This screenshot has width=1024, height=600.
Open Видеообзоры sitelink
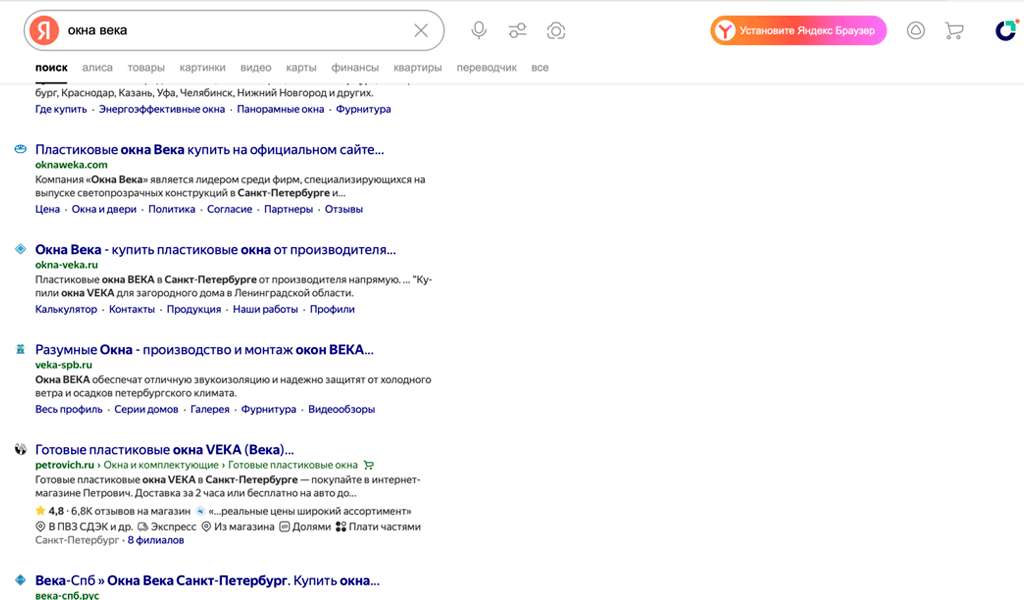(342, 409)
